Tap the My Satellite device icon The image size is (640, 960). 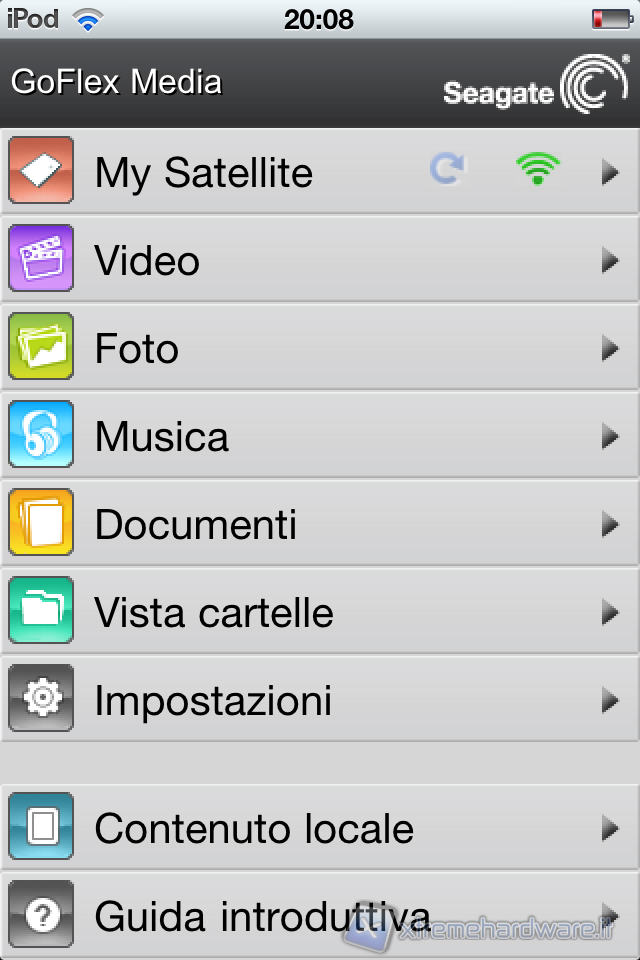click(x=41, y=171)
